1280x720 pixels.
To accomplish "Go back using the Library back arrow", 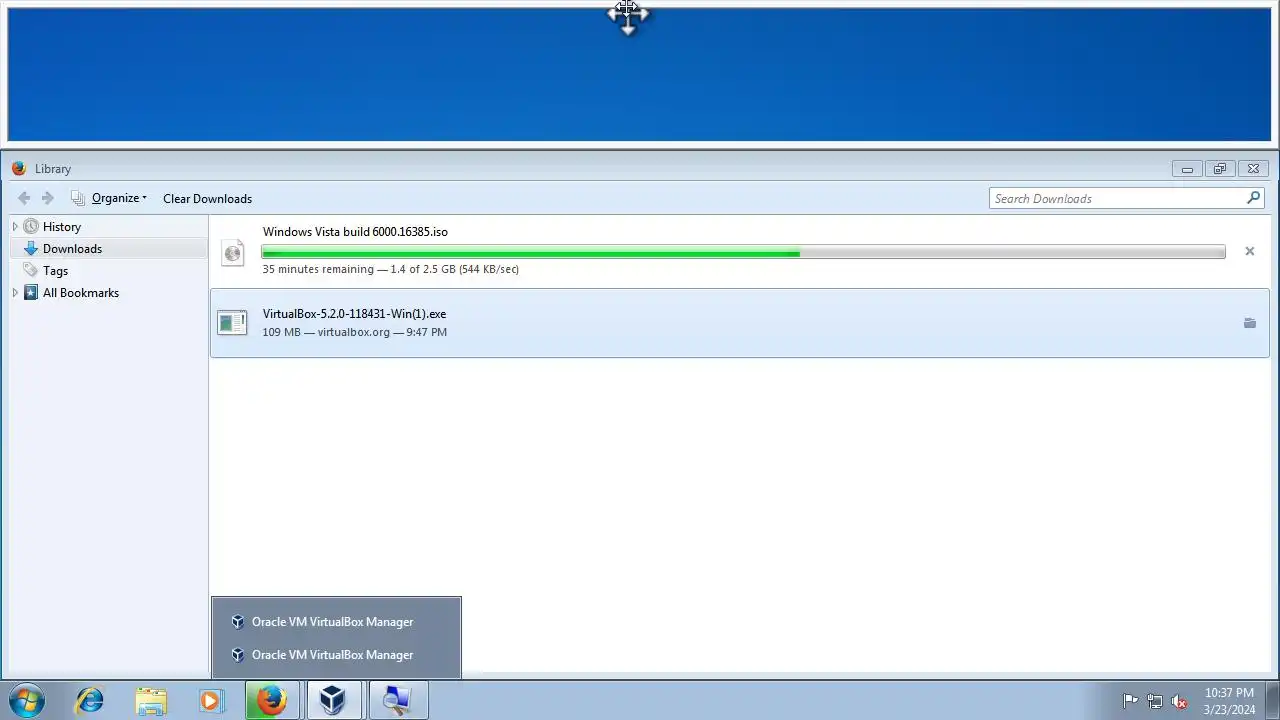I will 24,198.
